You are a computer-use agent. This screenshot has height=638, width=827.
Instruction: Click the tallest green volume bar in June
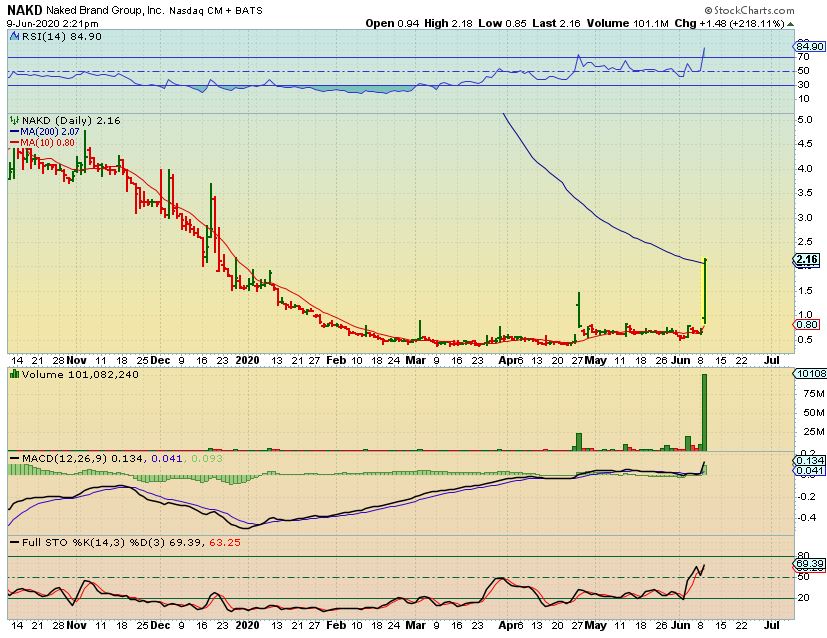pyautogui.click(x=704, y=412)
